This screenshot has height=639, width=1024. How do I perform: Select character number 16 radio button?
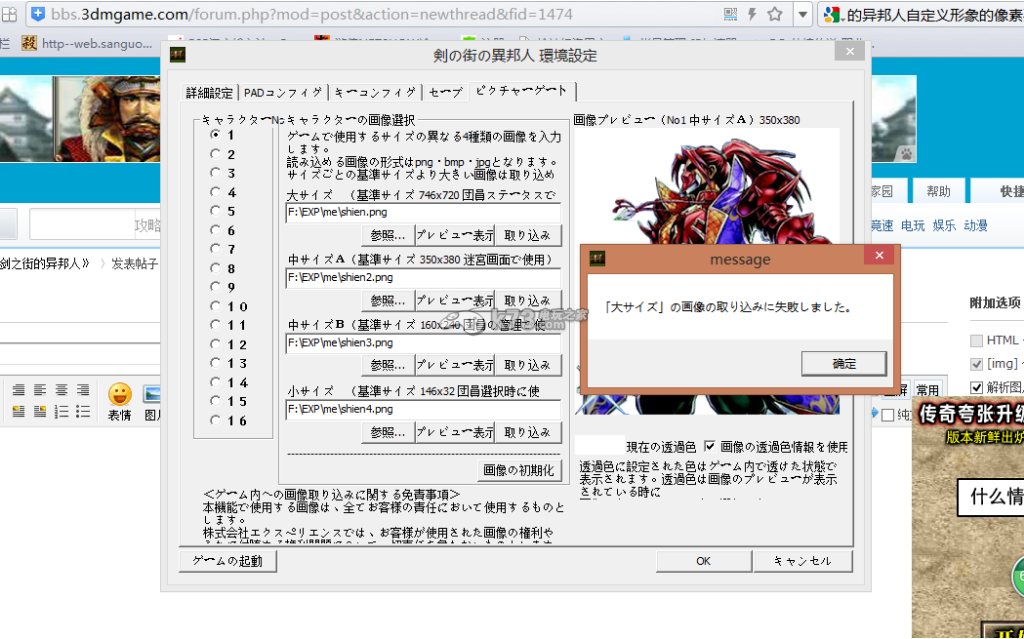215,421
